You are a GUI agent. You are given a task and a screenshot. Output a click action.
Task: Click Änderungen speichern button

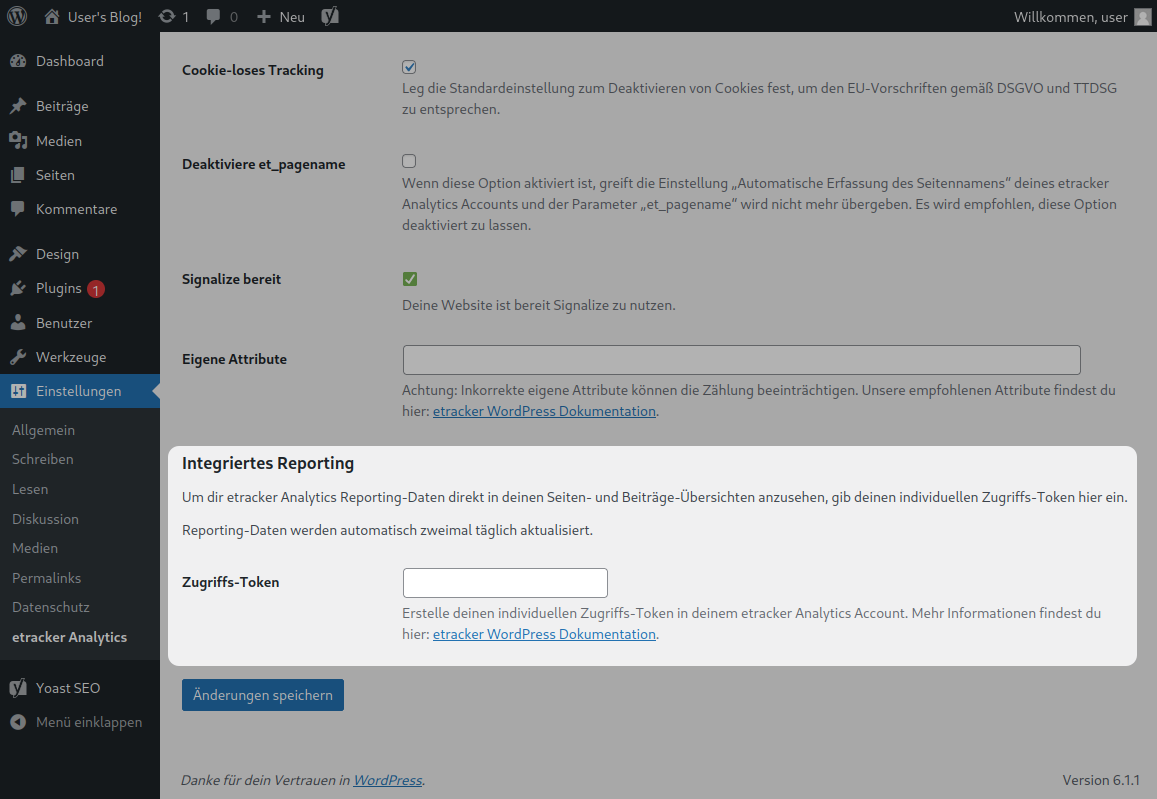point(263,695)
